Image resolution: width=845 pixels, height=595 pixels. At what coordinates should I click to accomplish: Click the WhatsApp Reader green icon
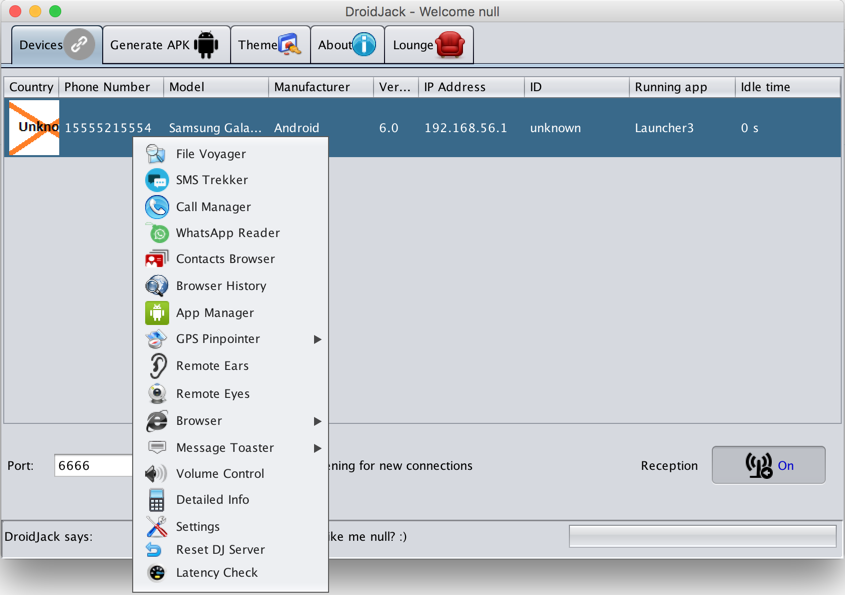157,233
